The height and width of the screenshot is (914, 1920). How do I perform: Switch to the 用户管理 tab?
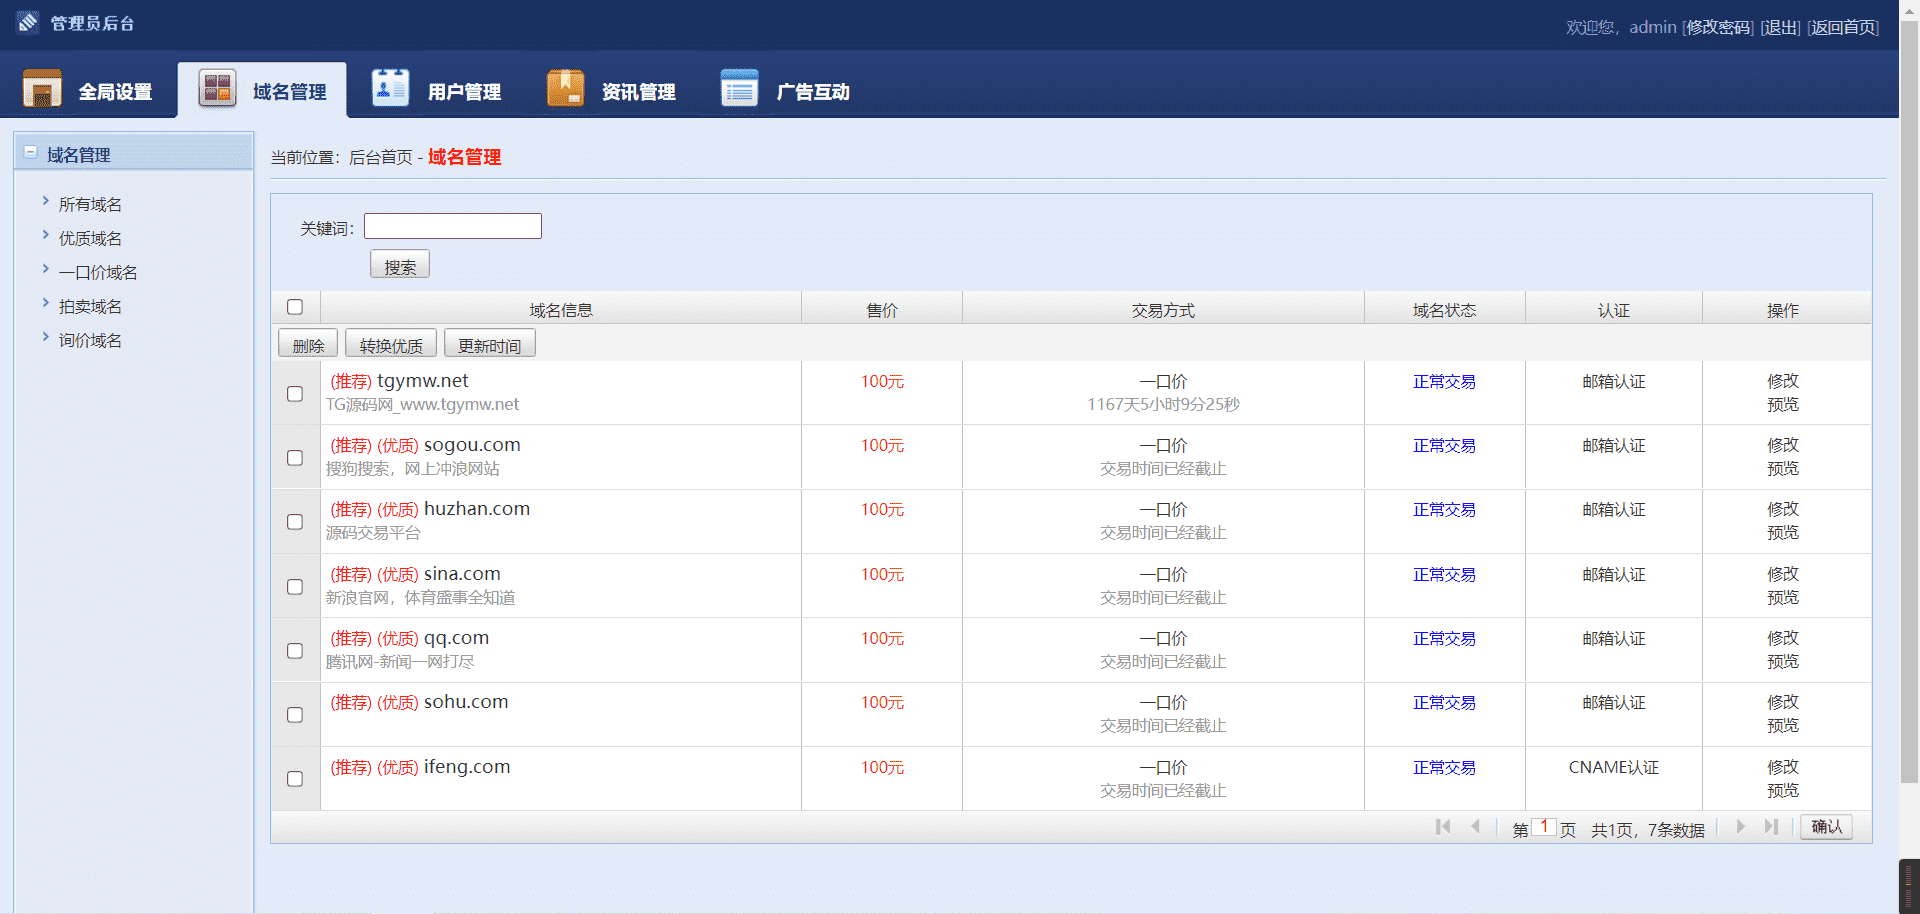click(x=464, y=92)
